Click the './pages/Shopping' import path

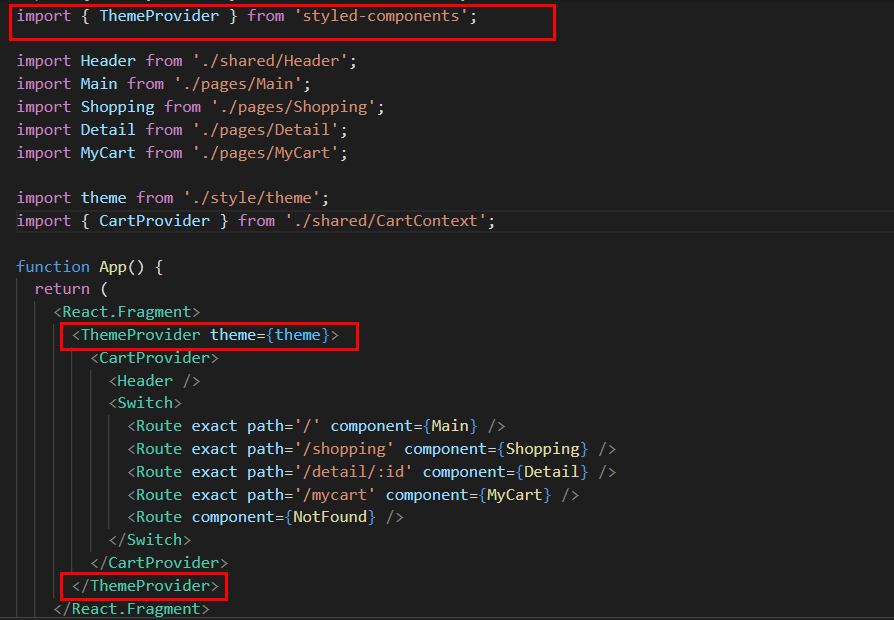point(294,107)
